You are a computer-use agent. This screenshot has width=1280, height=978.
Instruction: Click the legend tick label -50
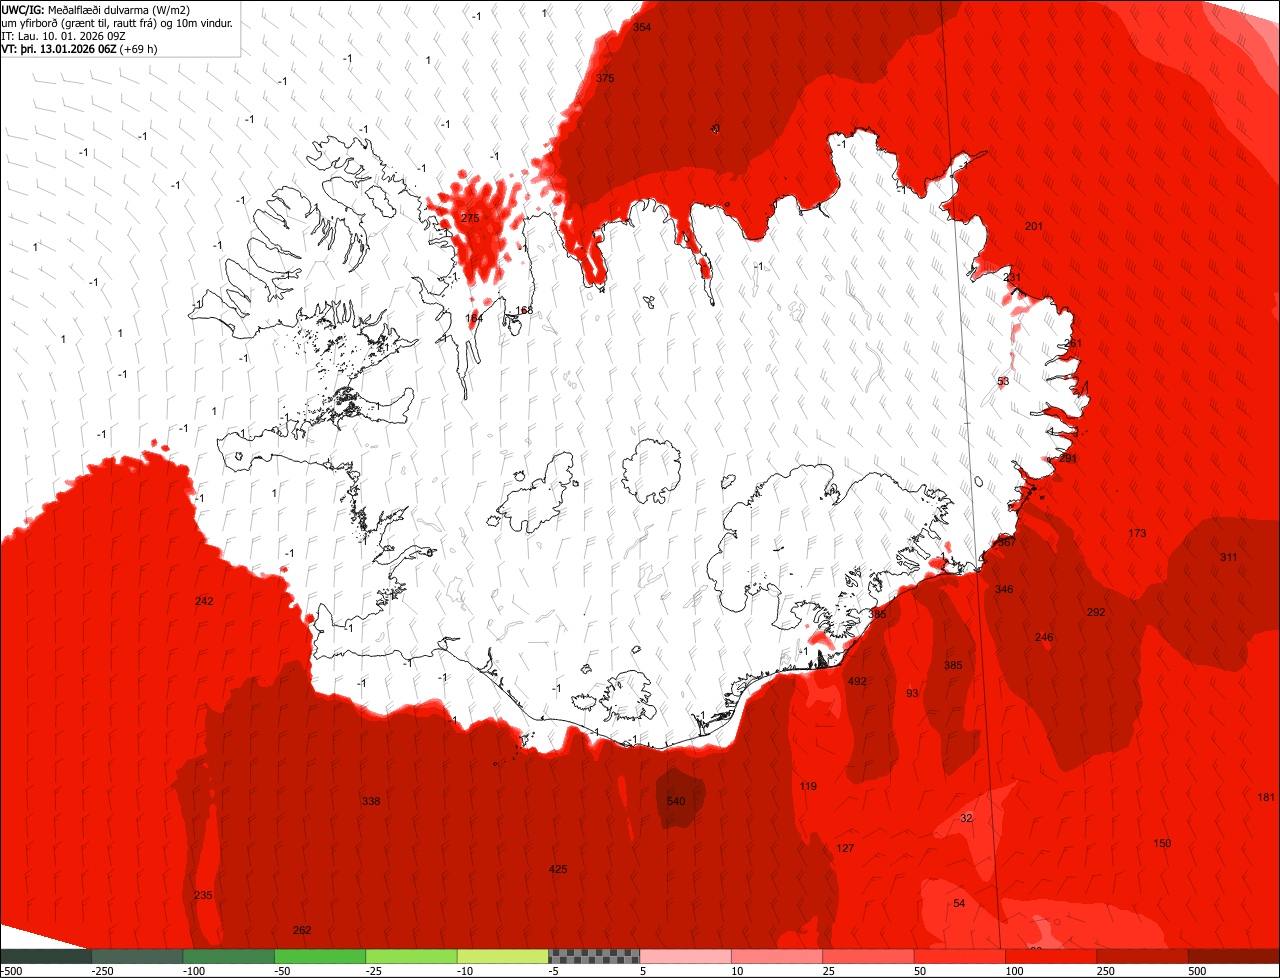[283, 971]
